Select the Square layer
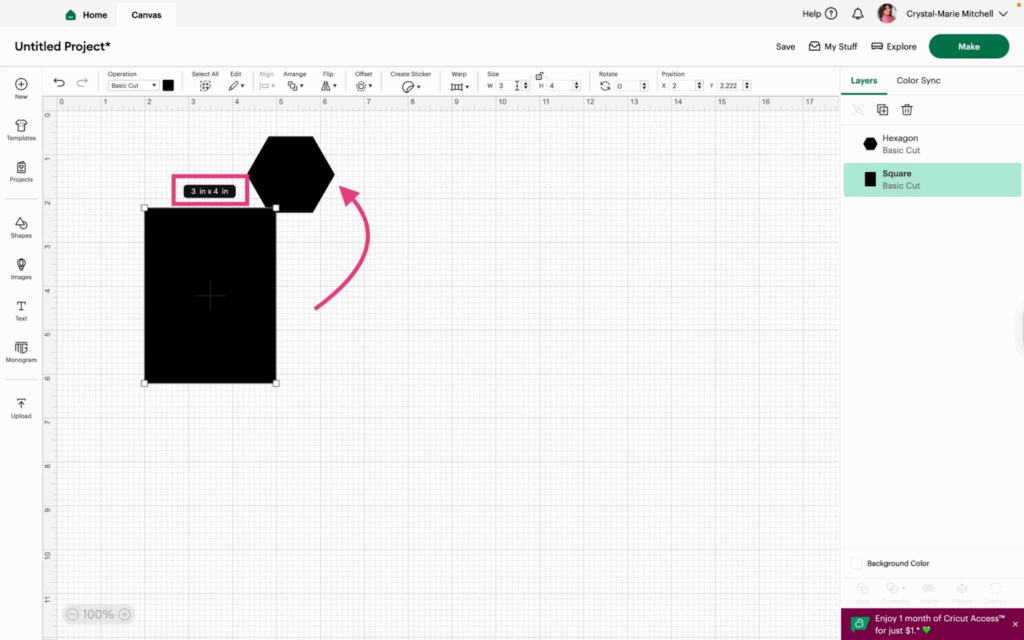 click(x=932, y=180)
